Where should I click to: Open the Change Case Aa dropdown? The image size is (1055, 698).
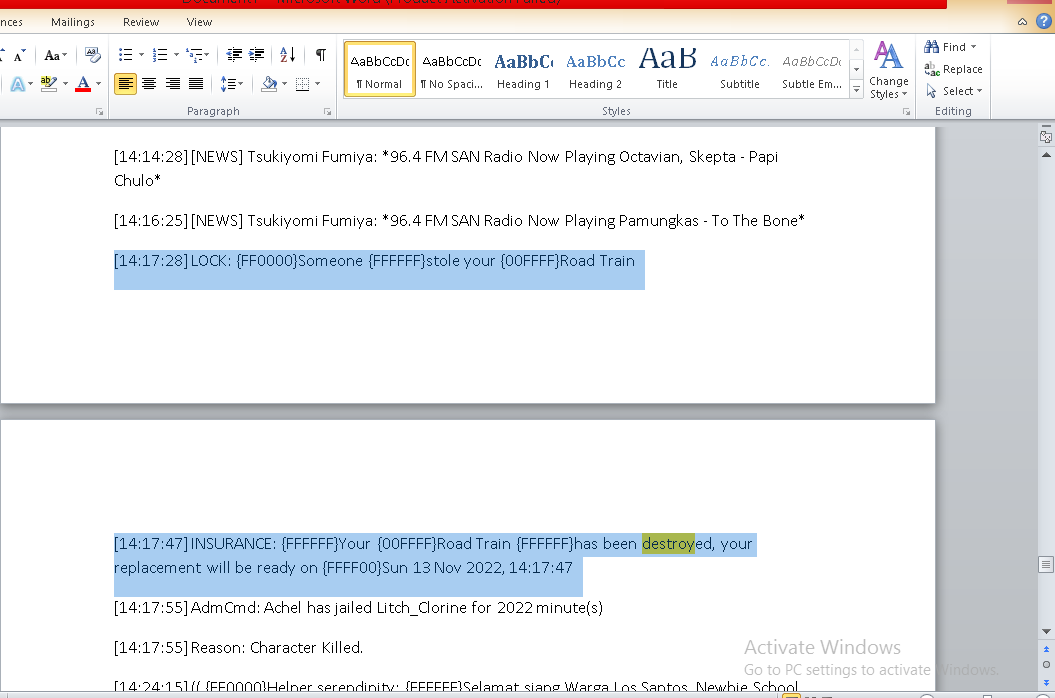tap(55, 55)
